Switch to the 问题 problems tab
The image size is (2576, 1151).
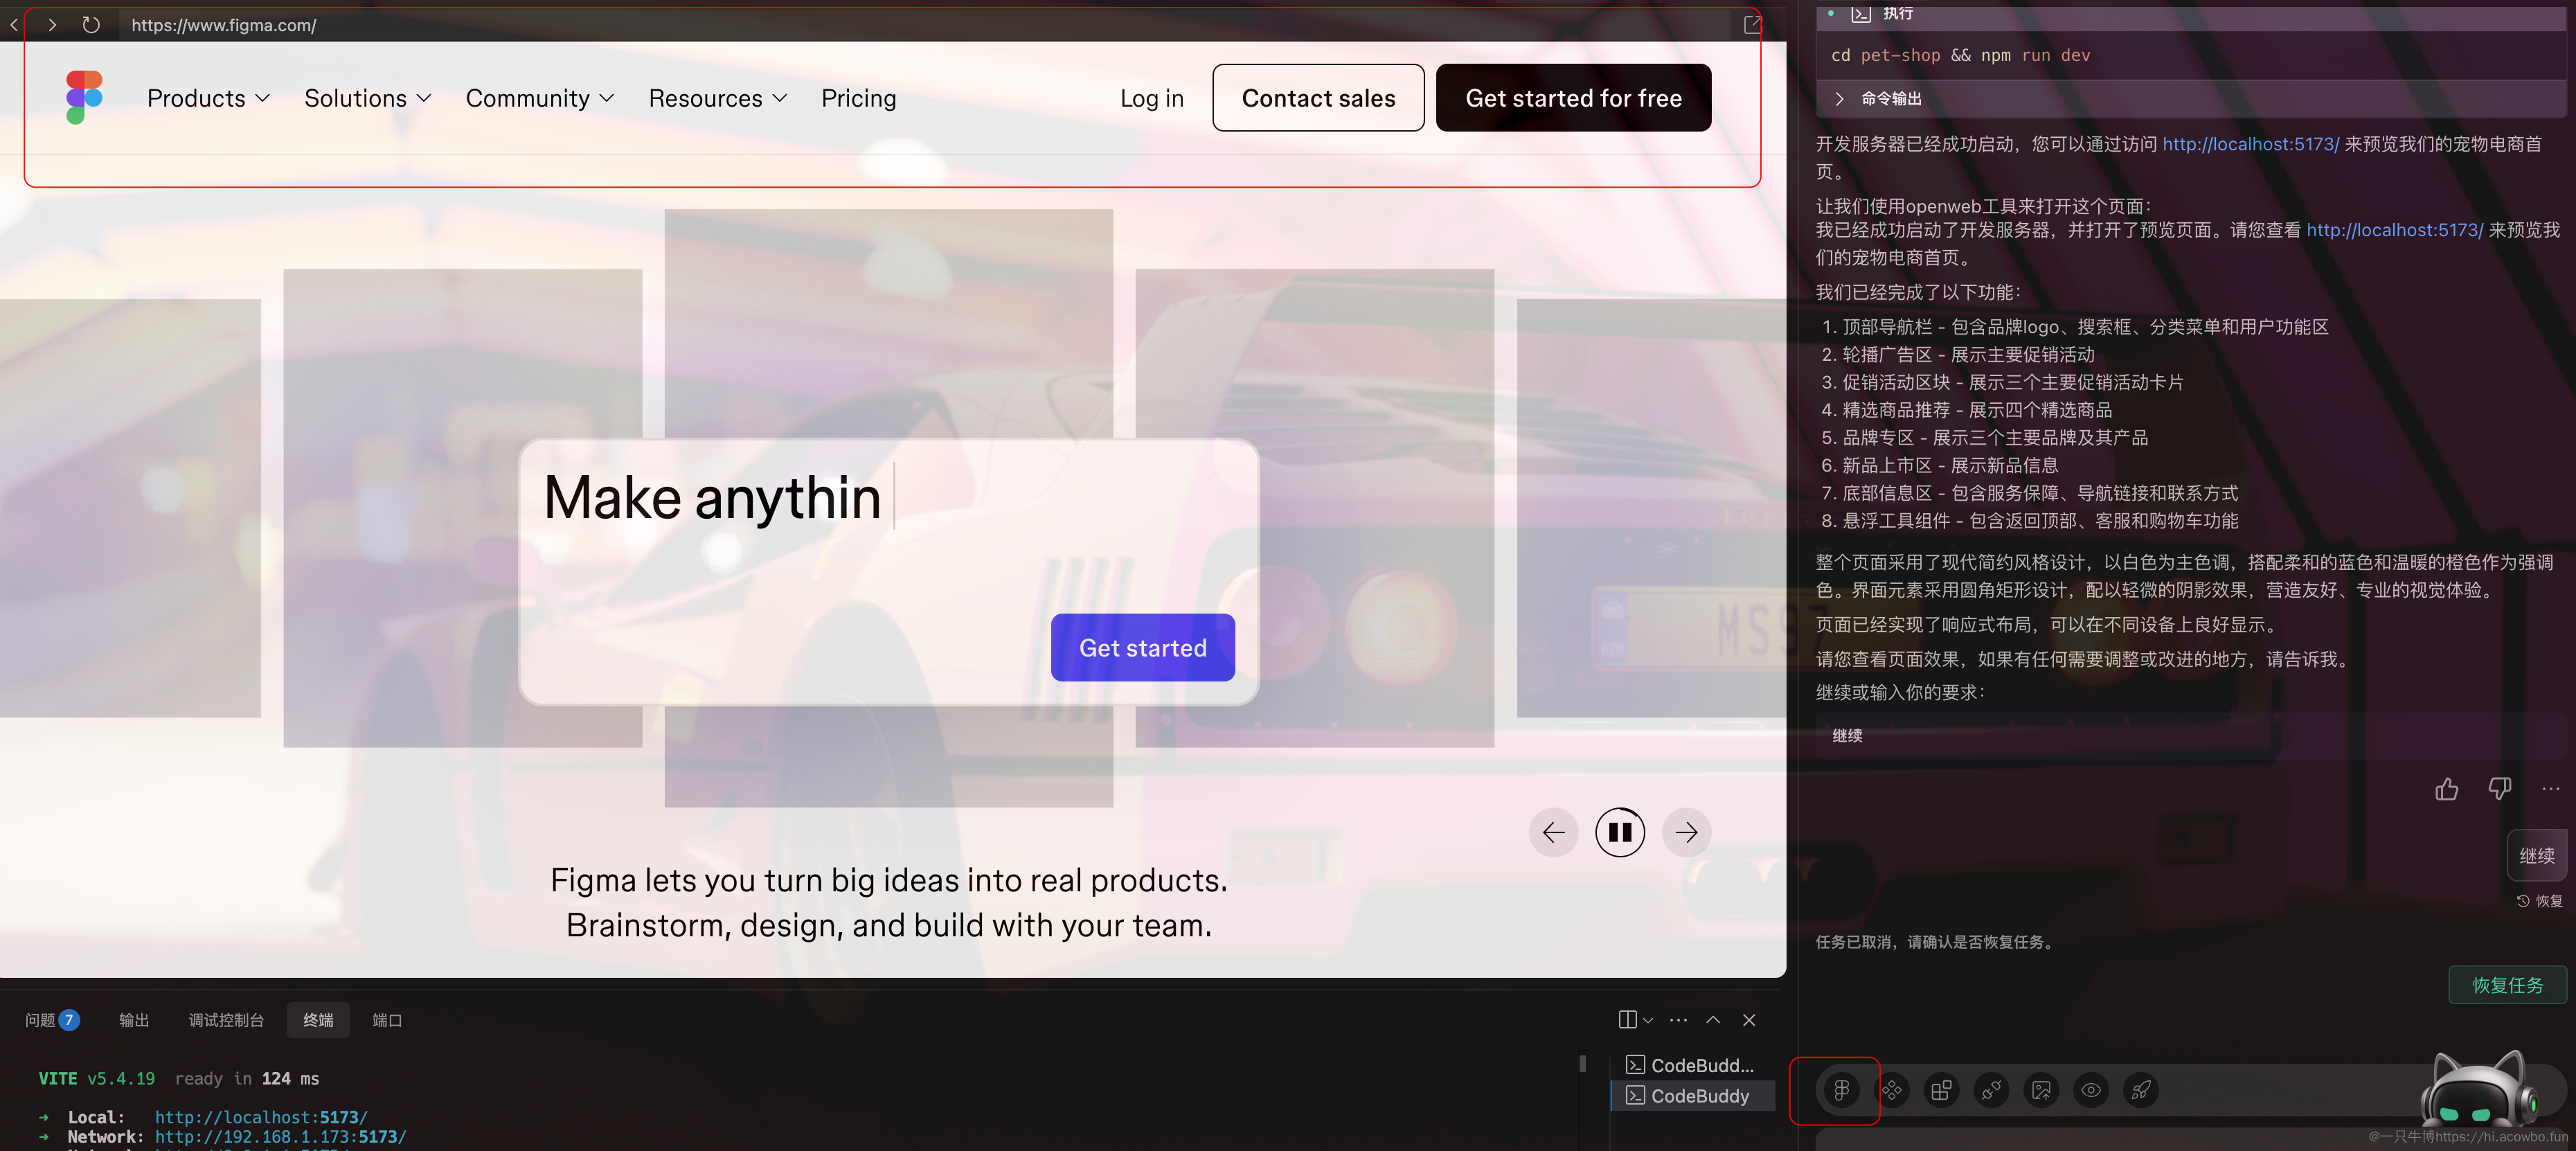(52, 1020)
